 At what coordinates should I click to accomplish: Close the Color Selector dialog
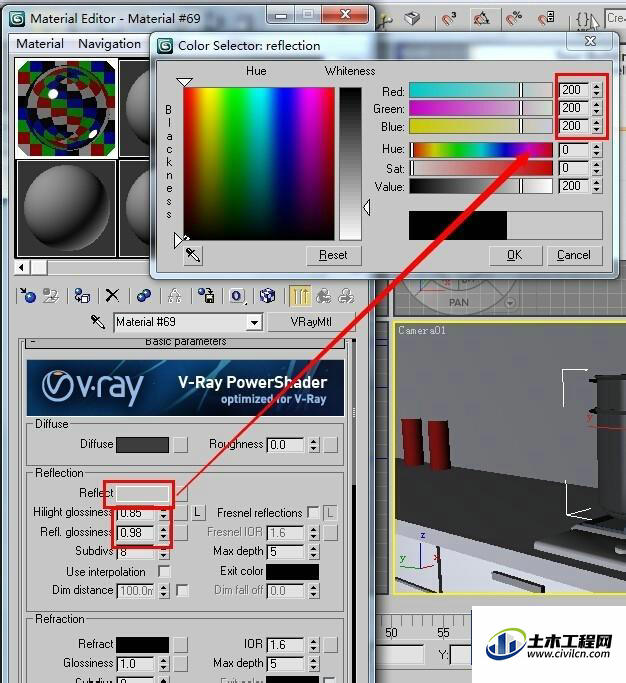[x=591, y=41]
